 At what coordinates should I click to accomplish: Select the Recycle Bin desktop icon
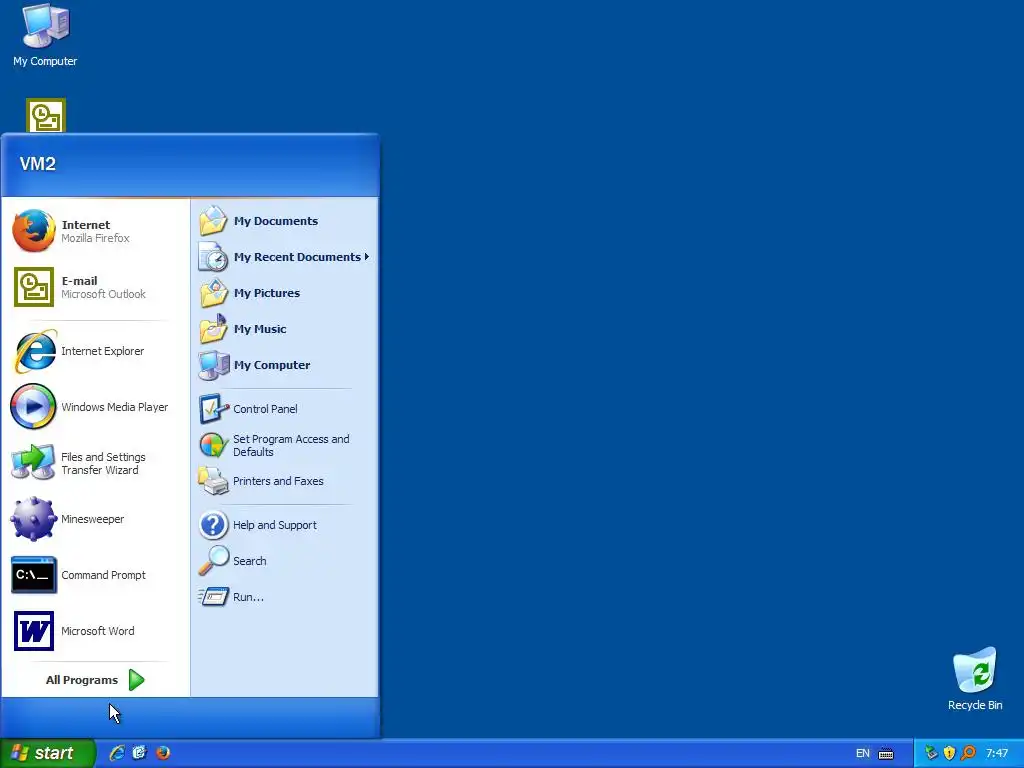pos(975,679)
